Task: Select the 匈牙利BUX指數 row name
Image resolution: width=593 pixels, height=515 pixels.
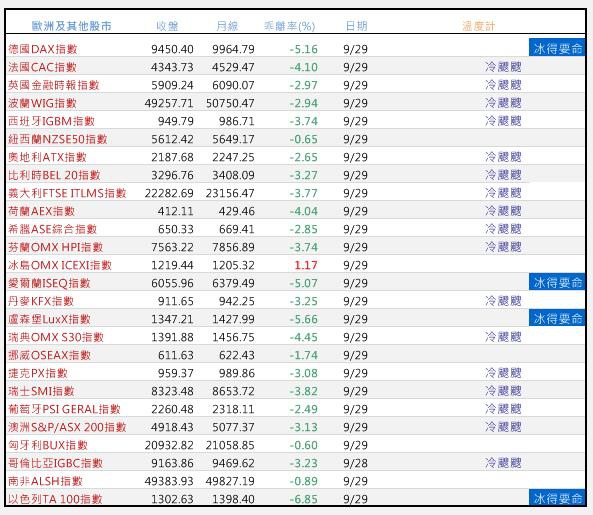Action: tap(48, 445)
